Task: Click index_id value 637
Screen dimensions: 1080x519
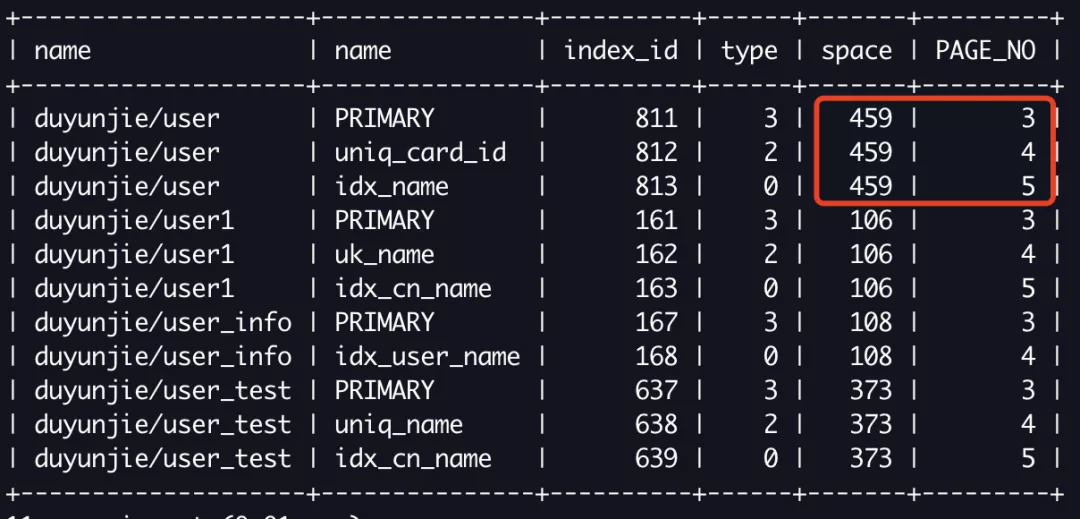Action: coord(656,390)
